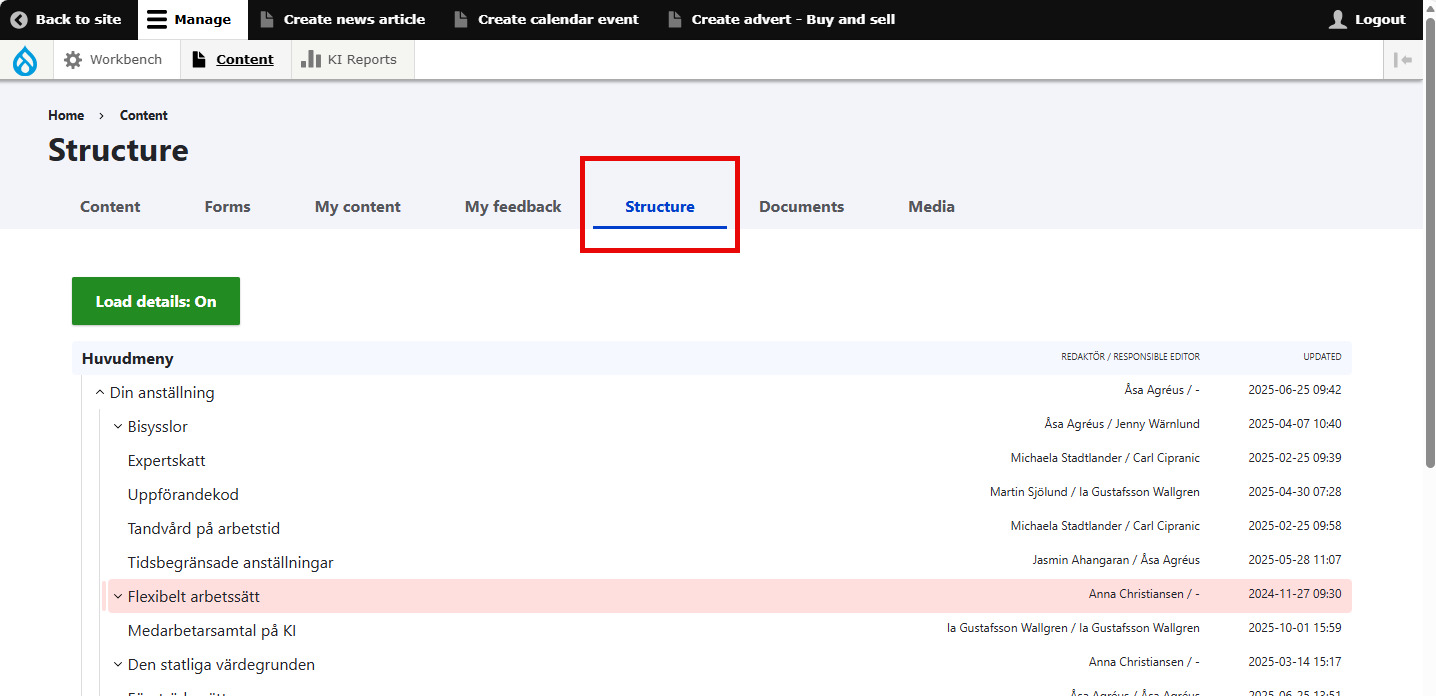Go to Home breadcrumb link
The image size is (1436, 696).
pyautogui.click(x=66, y=116)
